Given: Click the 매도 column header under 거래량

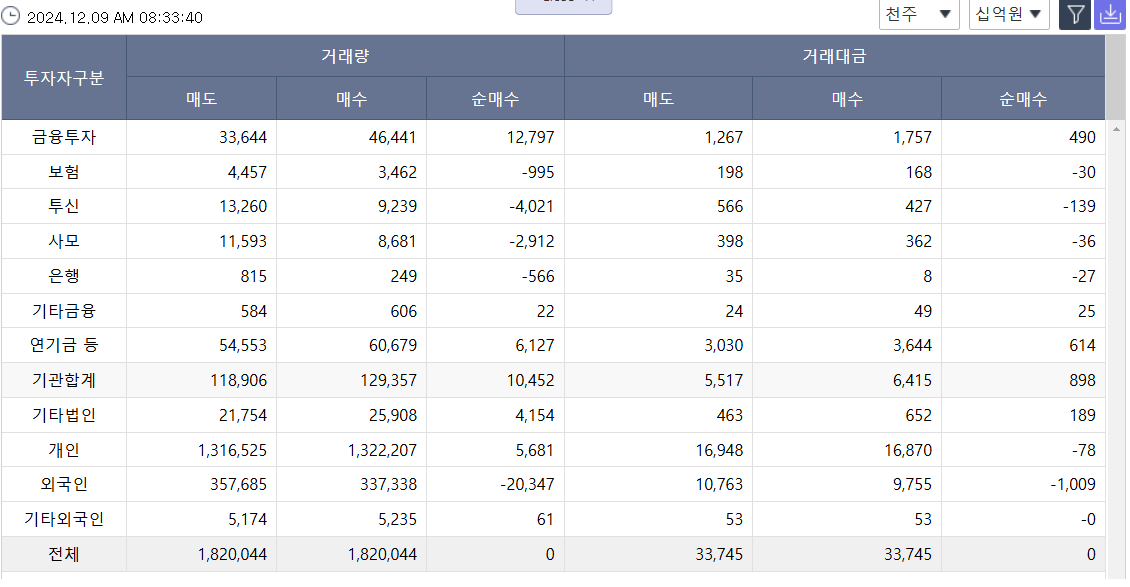Looking at the screenshot, I should click(x=200, y=97).
